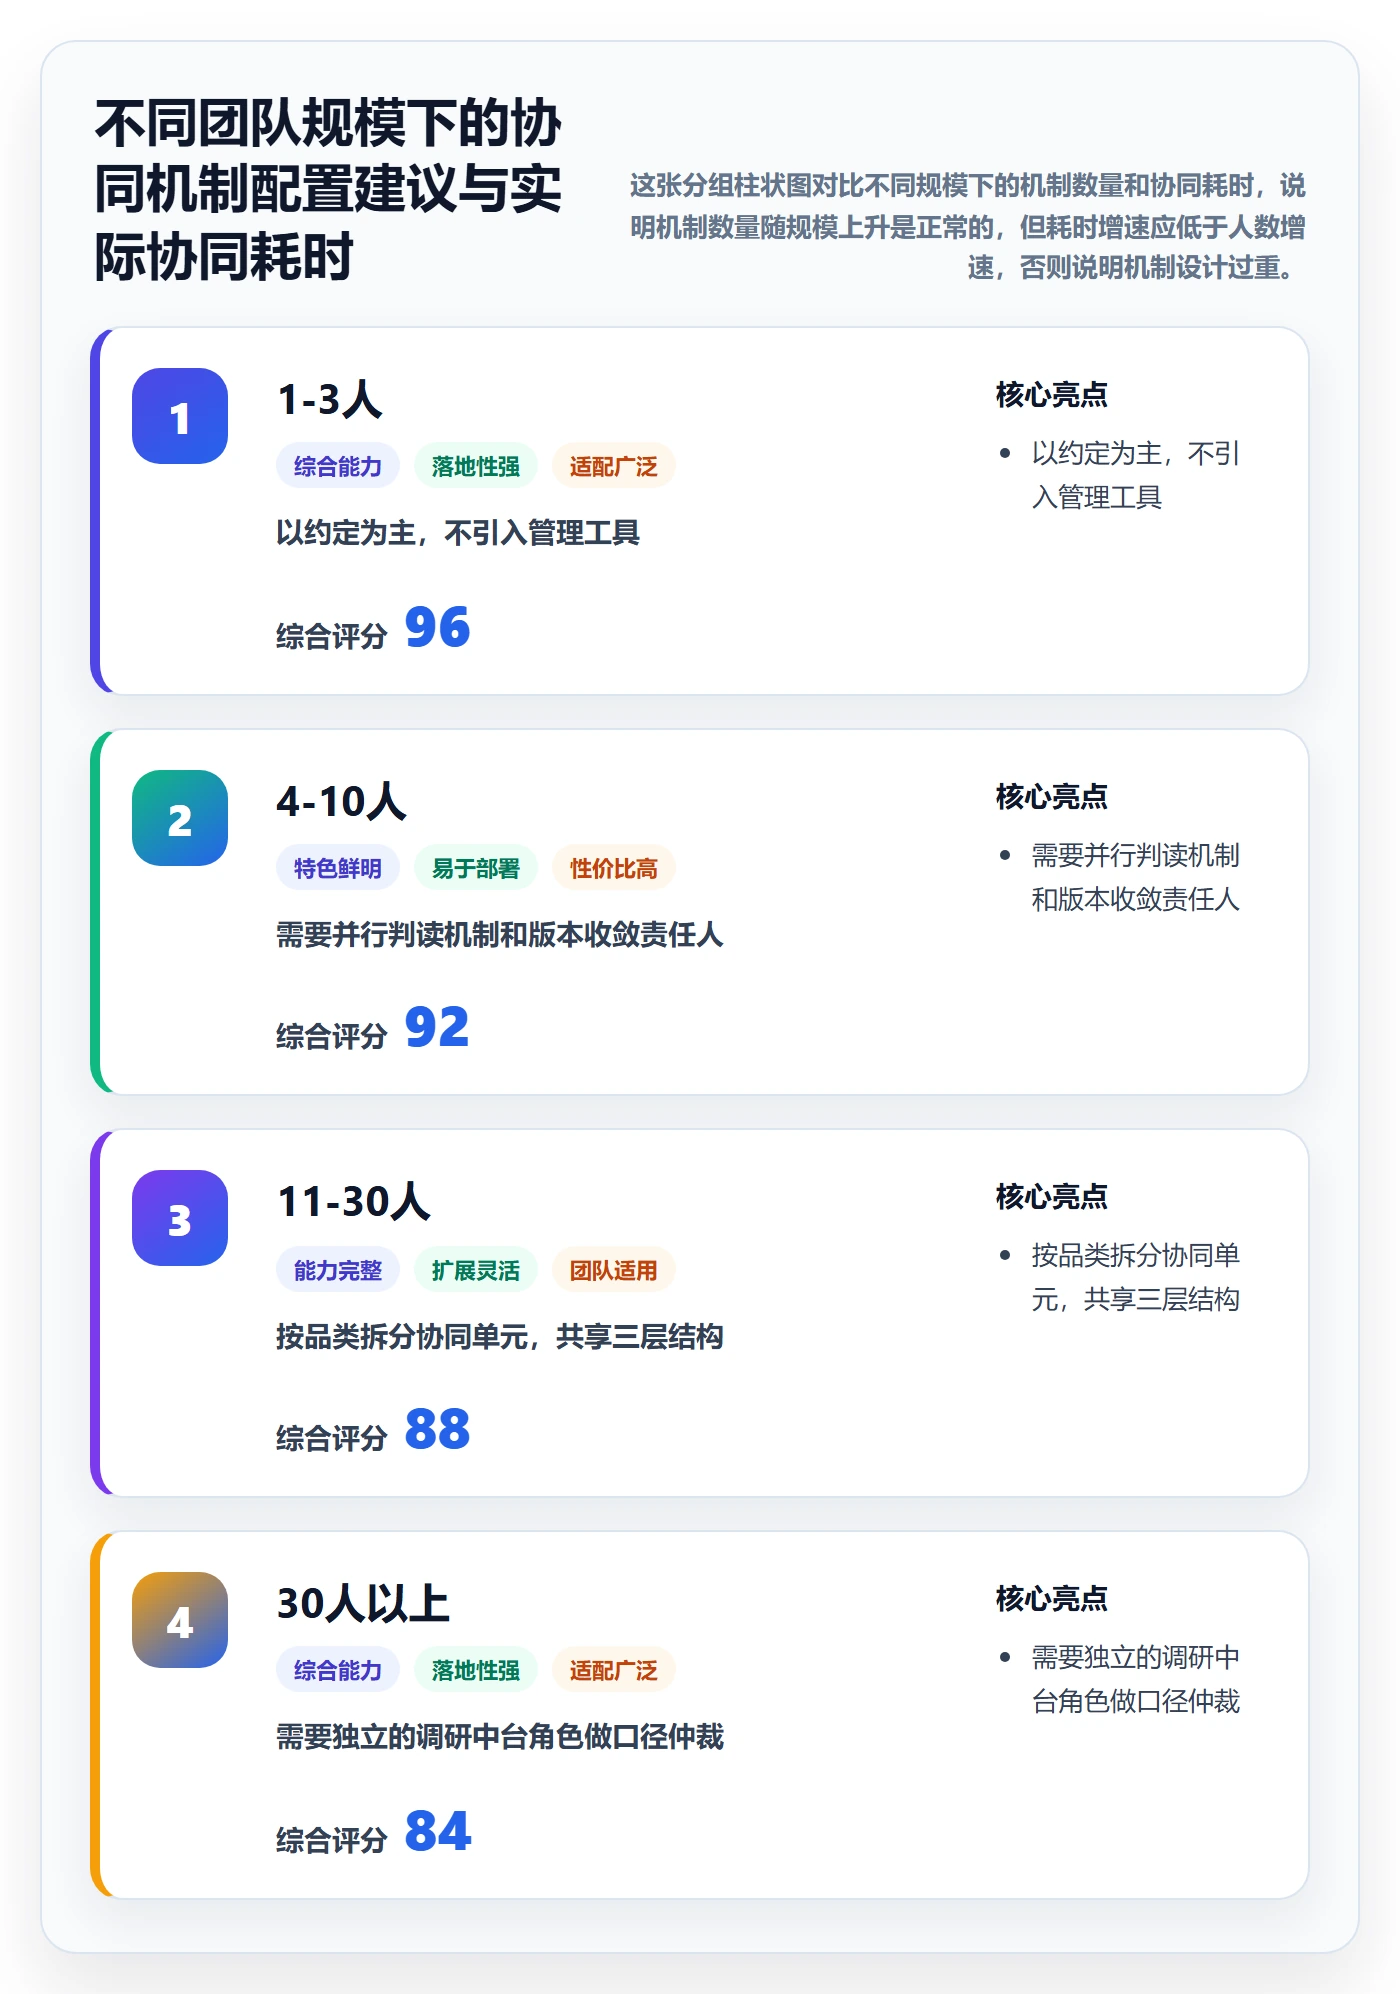Image resolution: width=1400 pixels, height=1994 pixels.
Task: Click the 易于部署 tag
Action: [476, 868]
